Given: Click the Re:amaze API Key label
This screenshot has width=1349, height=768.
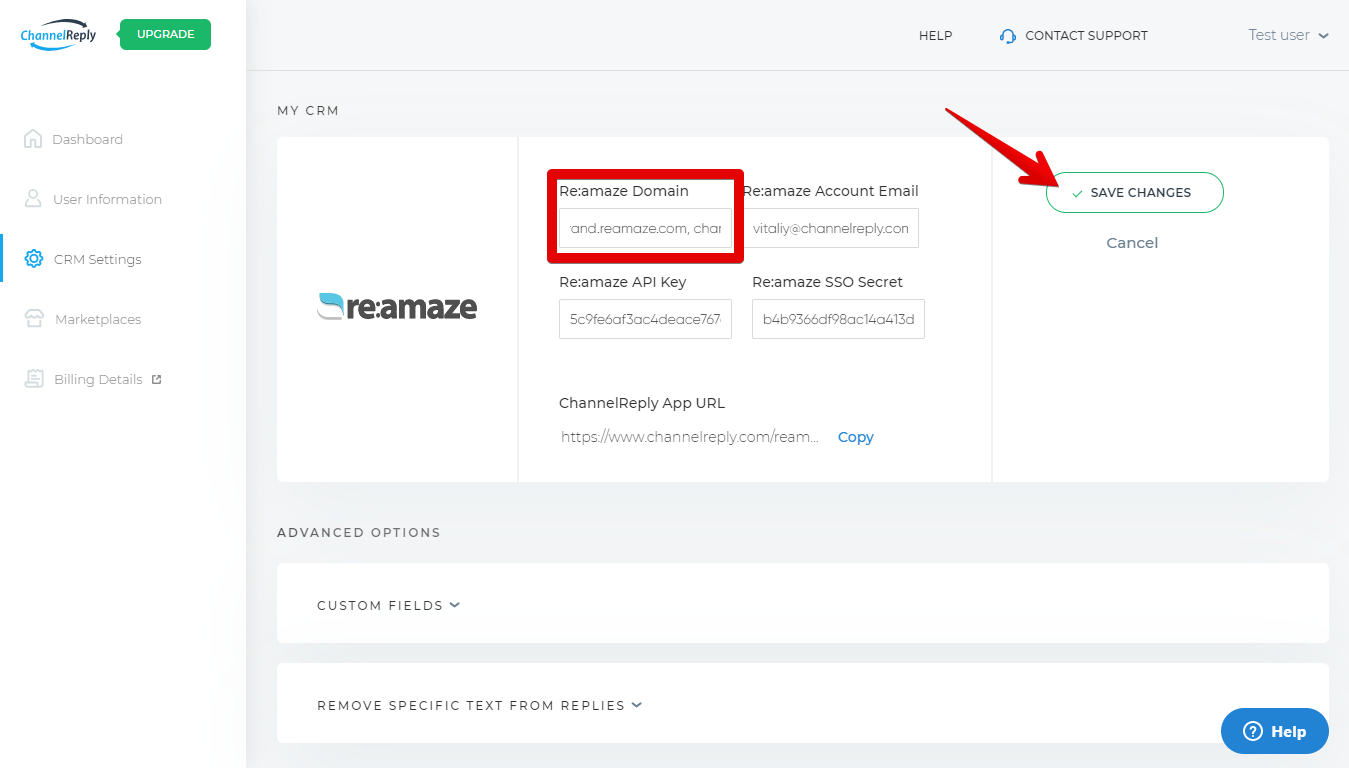Looking at the screenshot, I should (x=623, y=282).
